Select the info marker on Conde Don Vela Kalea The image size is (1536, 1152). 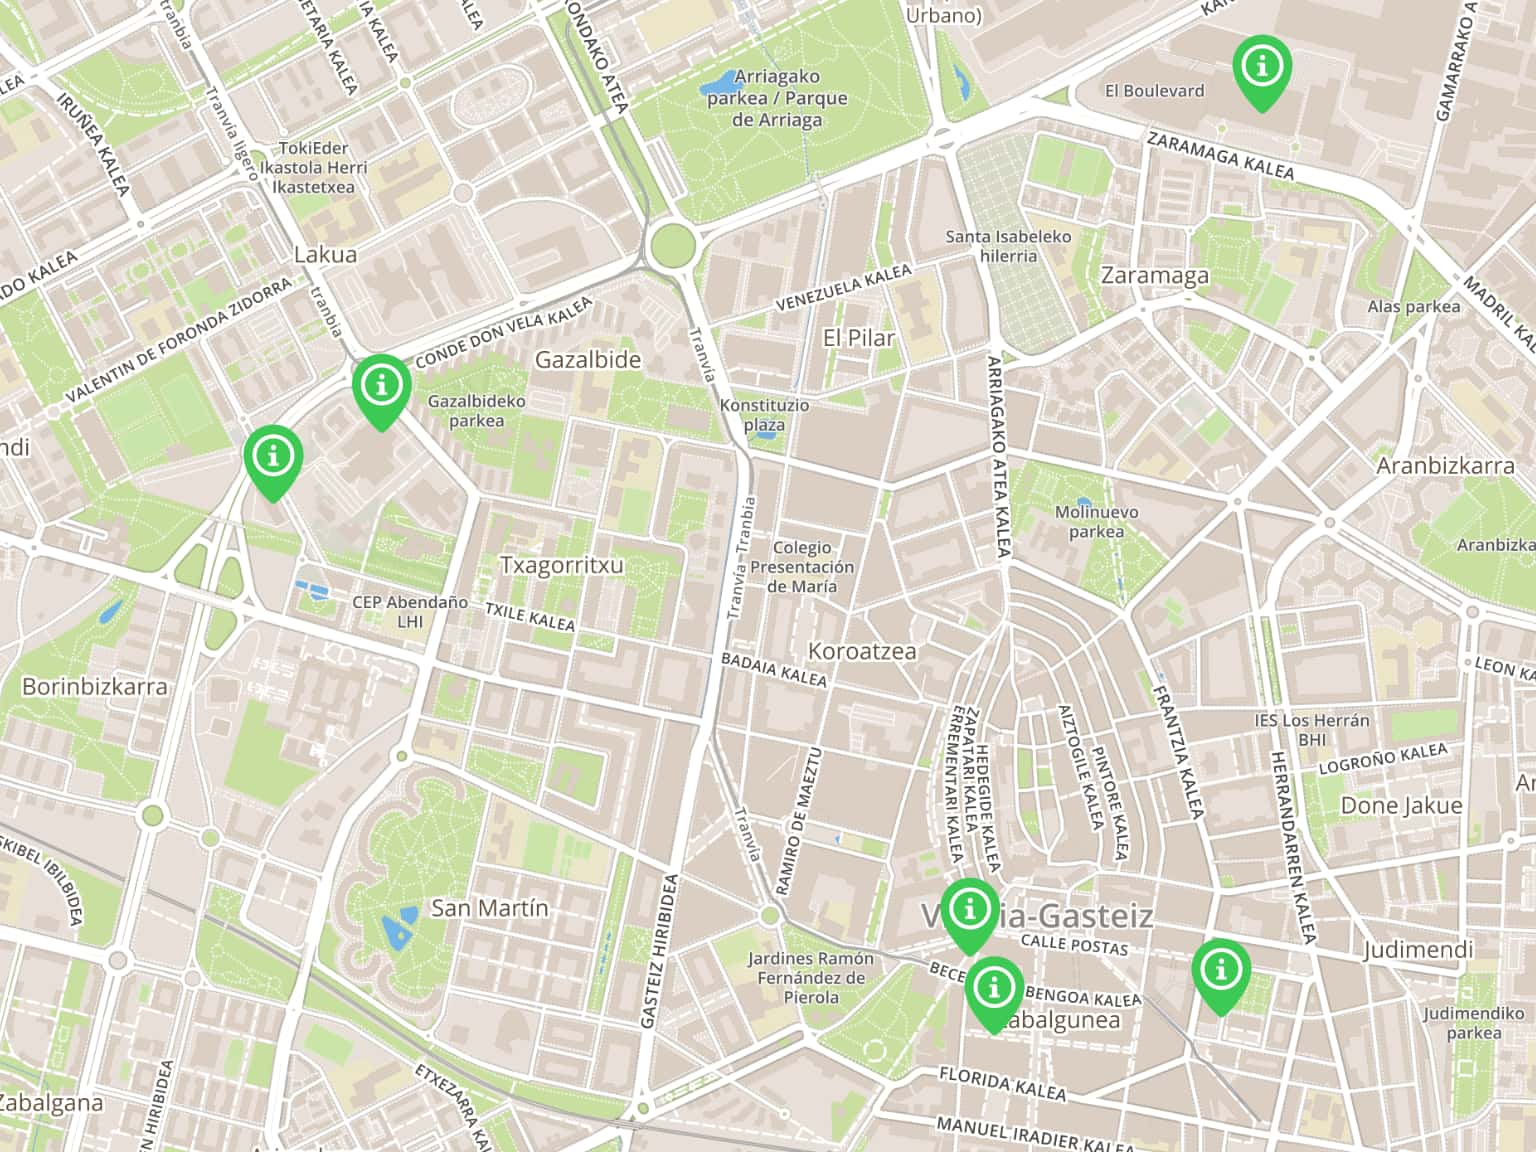pyautogui.click(x=381, y=390)
